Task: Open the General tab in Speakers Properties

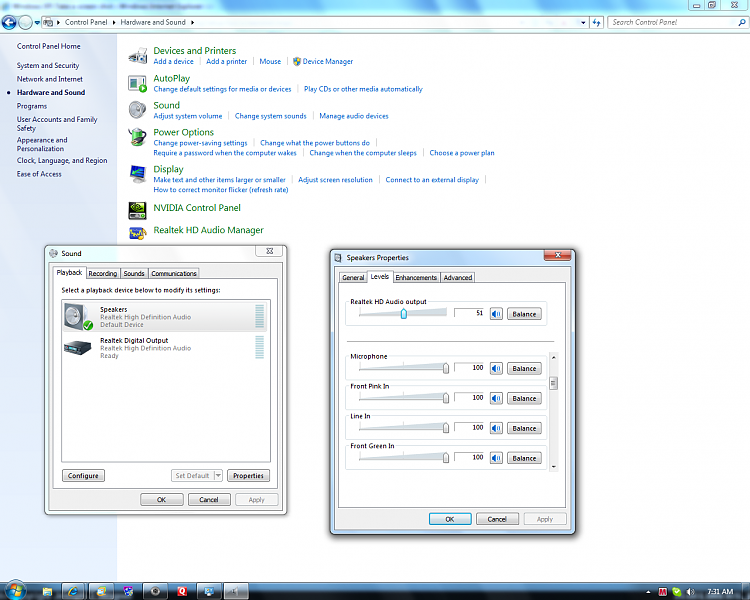Action: point(353,278)
